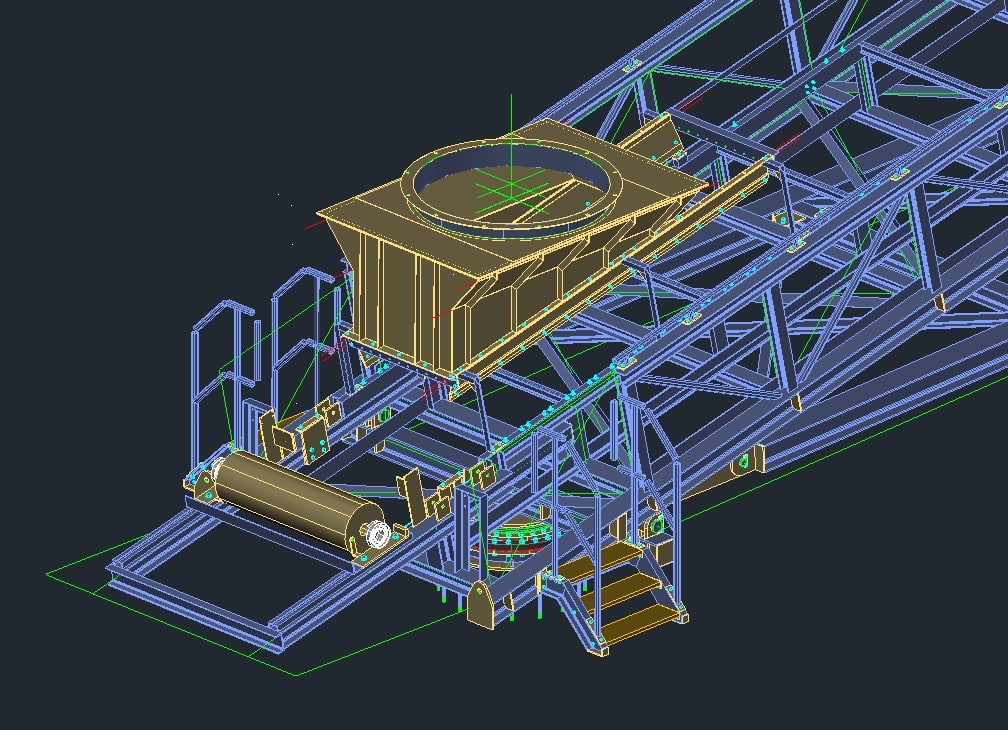Viewport: 1008px width, 730px height.
Task: Select the rounded yellow plate below the frame
Action: pos(481,604)
